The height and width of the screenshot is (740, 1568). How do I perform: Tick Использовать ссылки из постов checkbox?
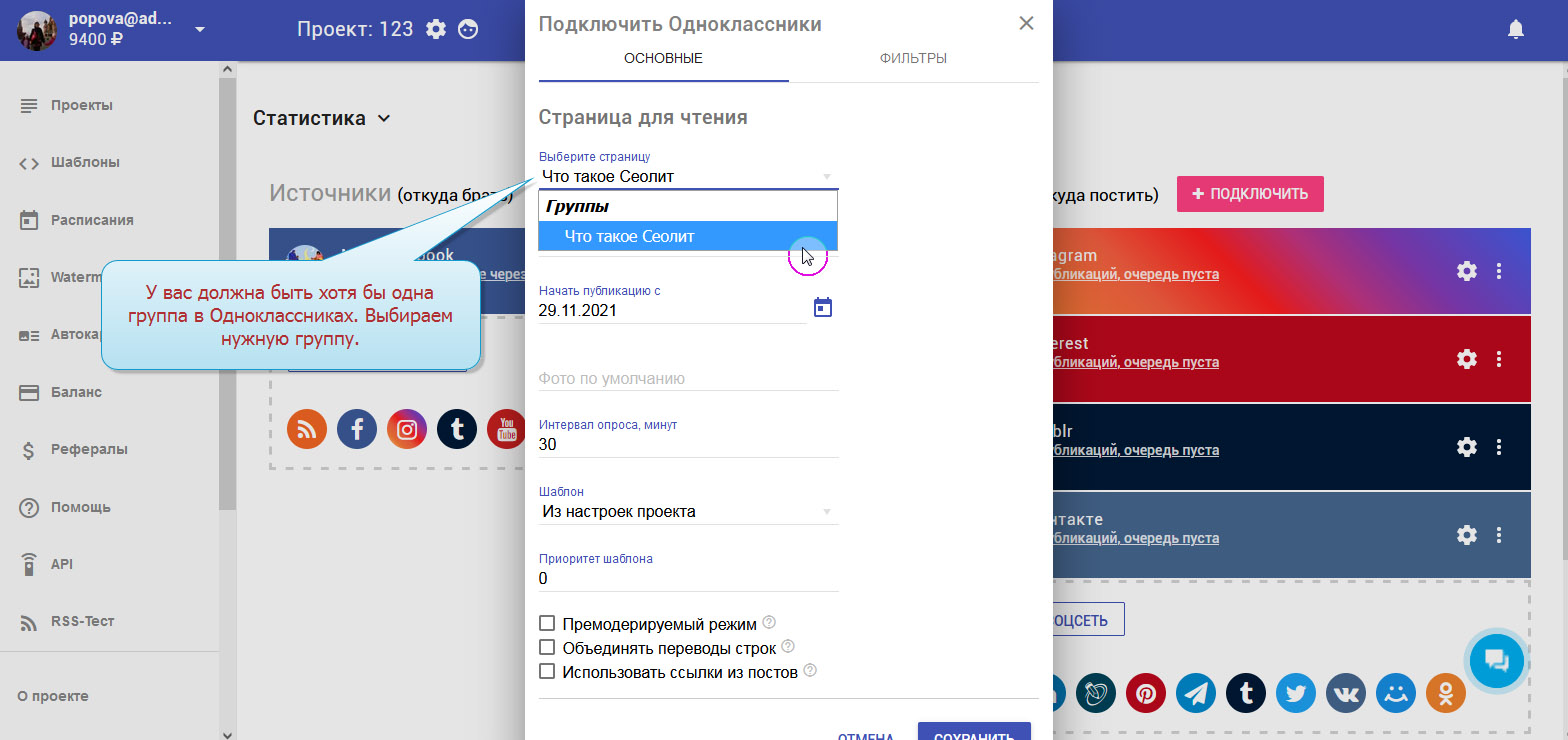point(547,672)
